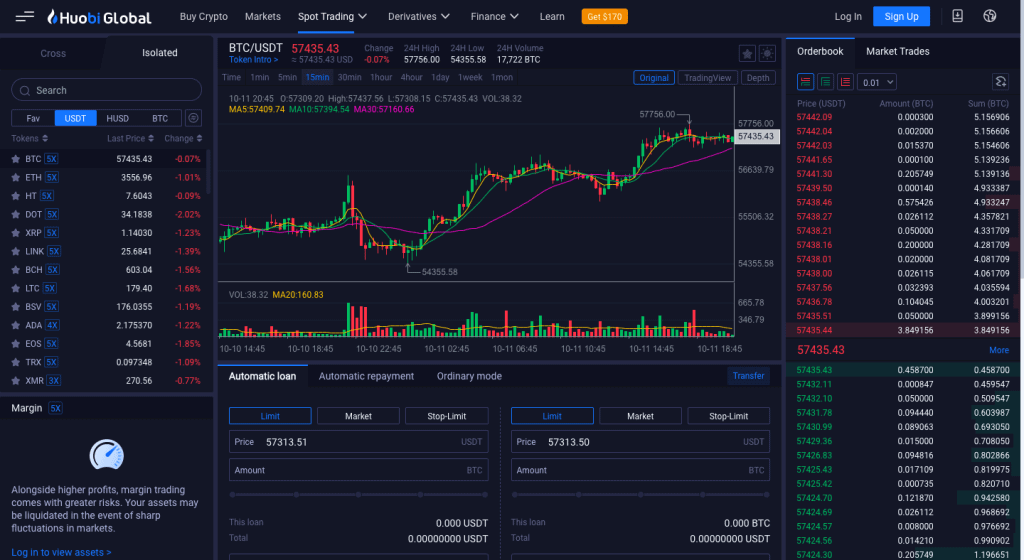Open the app download icon in header
1024x560 pixels.
click(957, 16)
